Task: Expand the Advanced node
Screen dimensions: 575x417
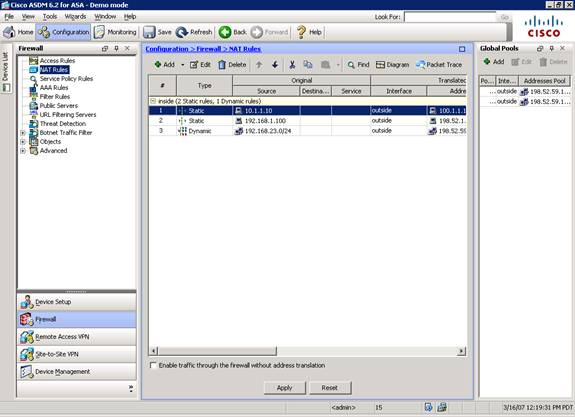Action: pyautogui.click(x=23, y=151)
